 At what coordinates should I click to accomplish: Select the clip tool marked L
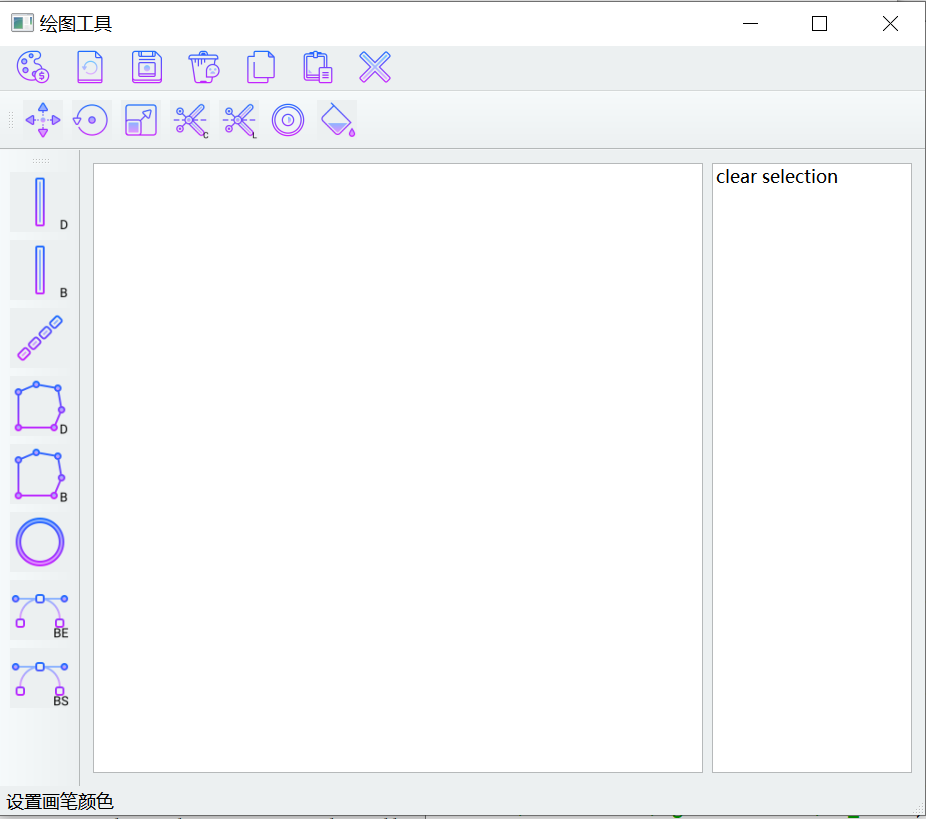[239, 120]
